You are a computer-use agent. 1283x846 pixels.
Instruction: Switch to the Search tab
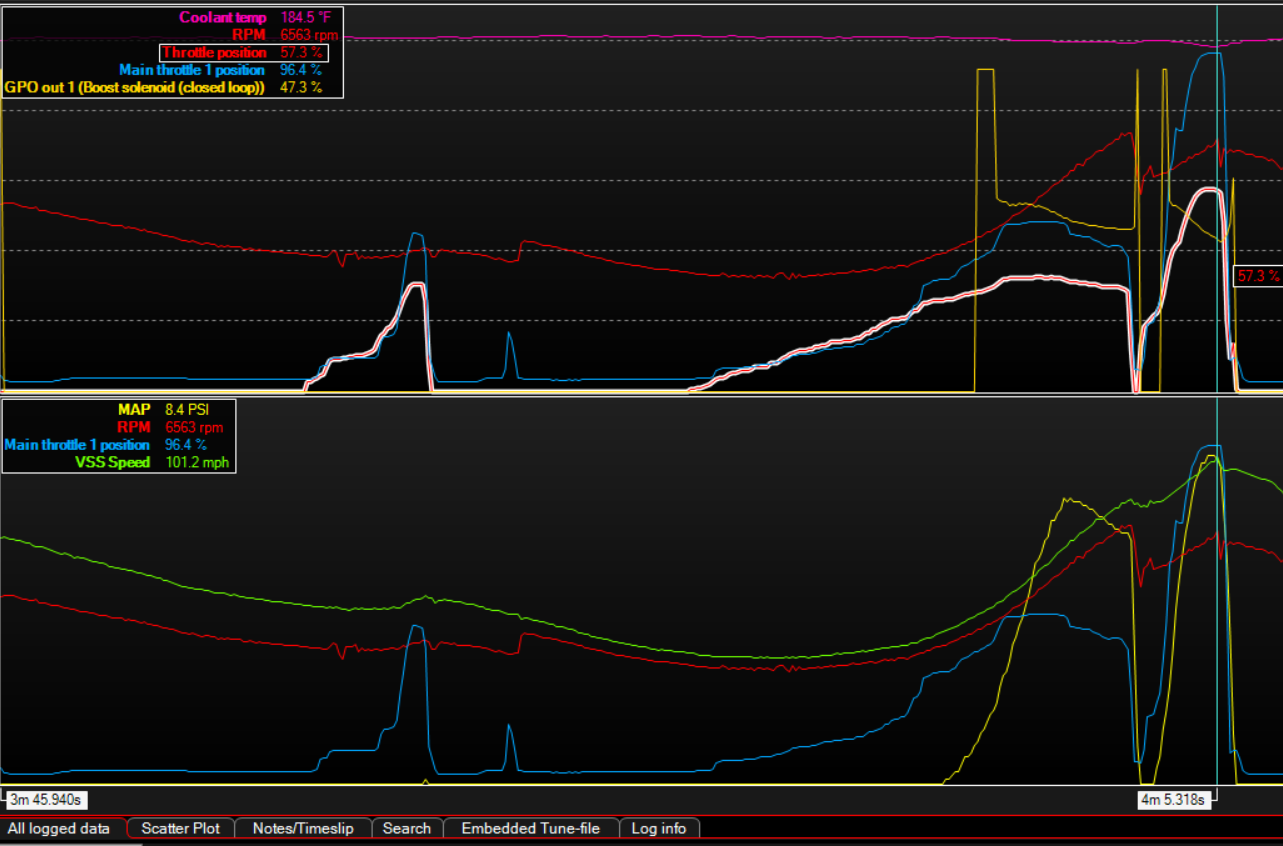(x=407, y=828)
